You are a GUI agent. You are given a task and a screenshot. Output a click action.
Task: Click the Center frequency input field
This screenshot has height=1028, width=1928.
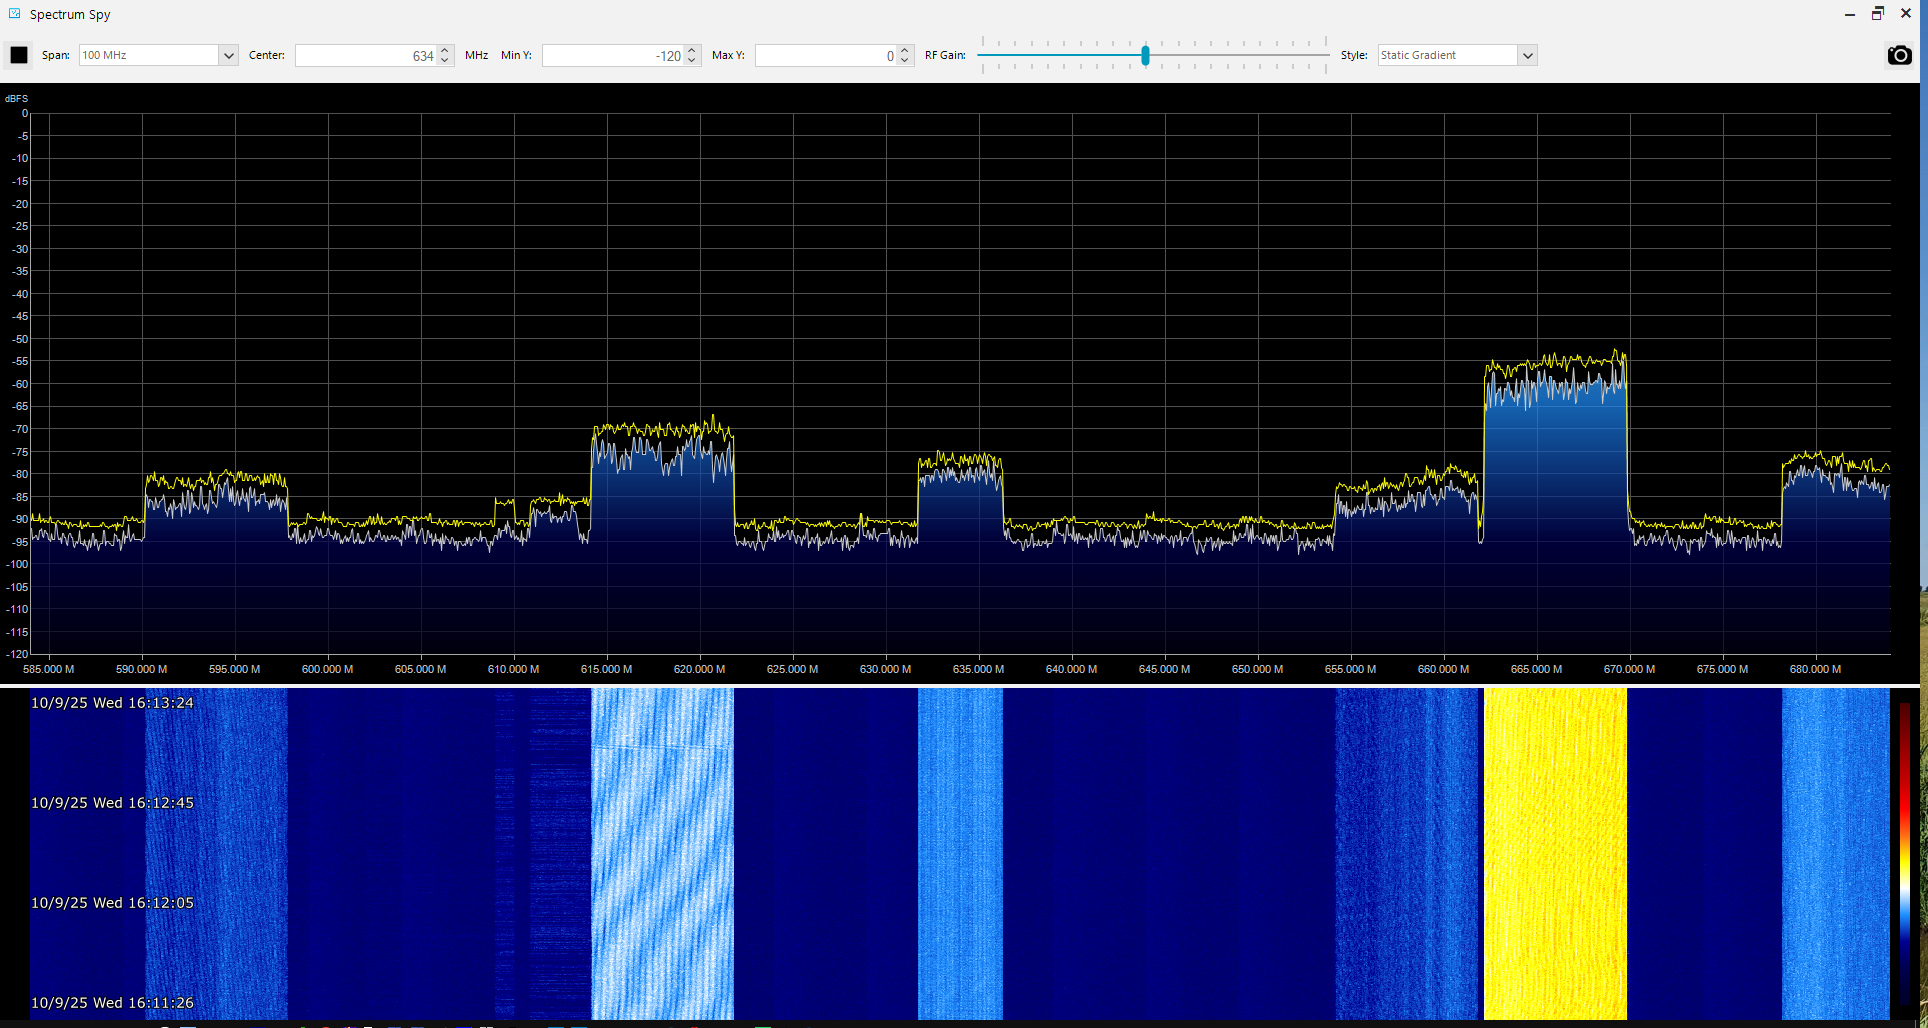[x=366, y=55]
